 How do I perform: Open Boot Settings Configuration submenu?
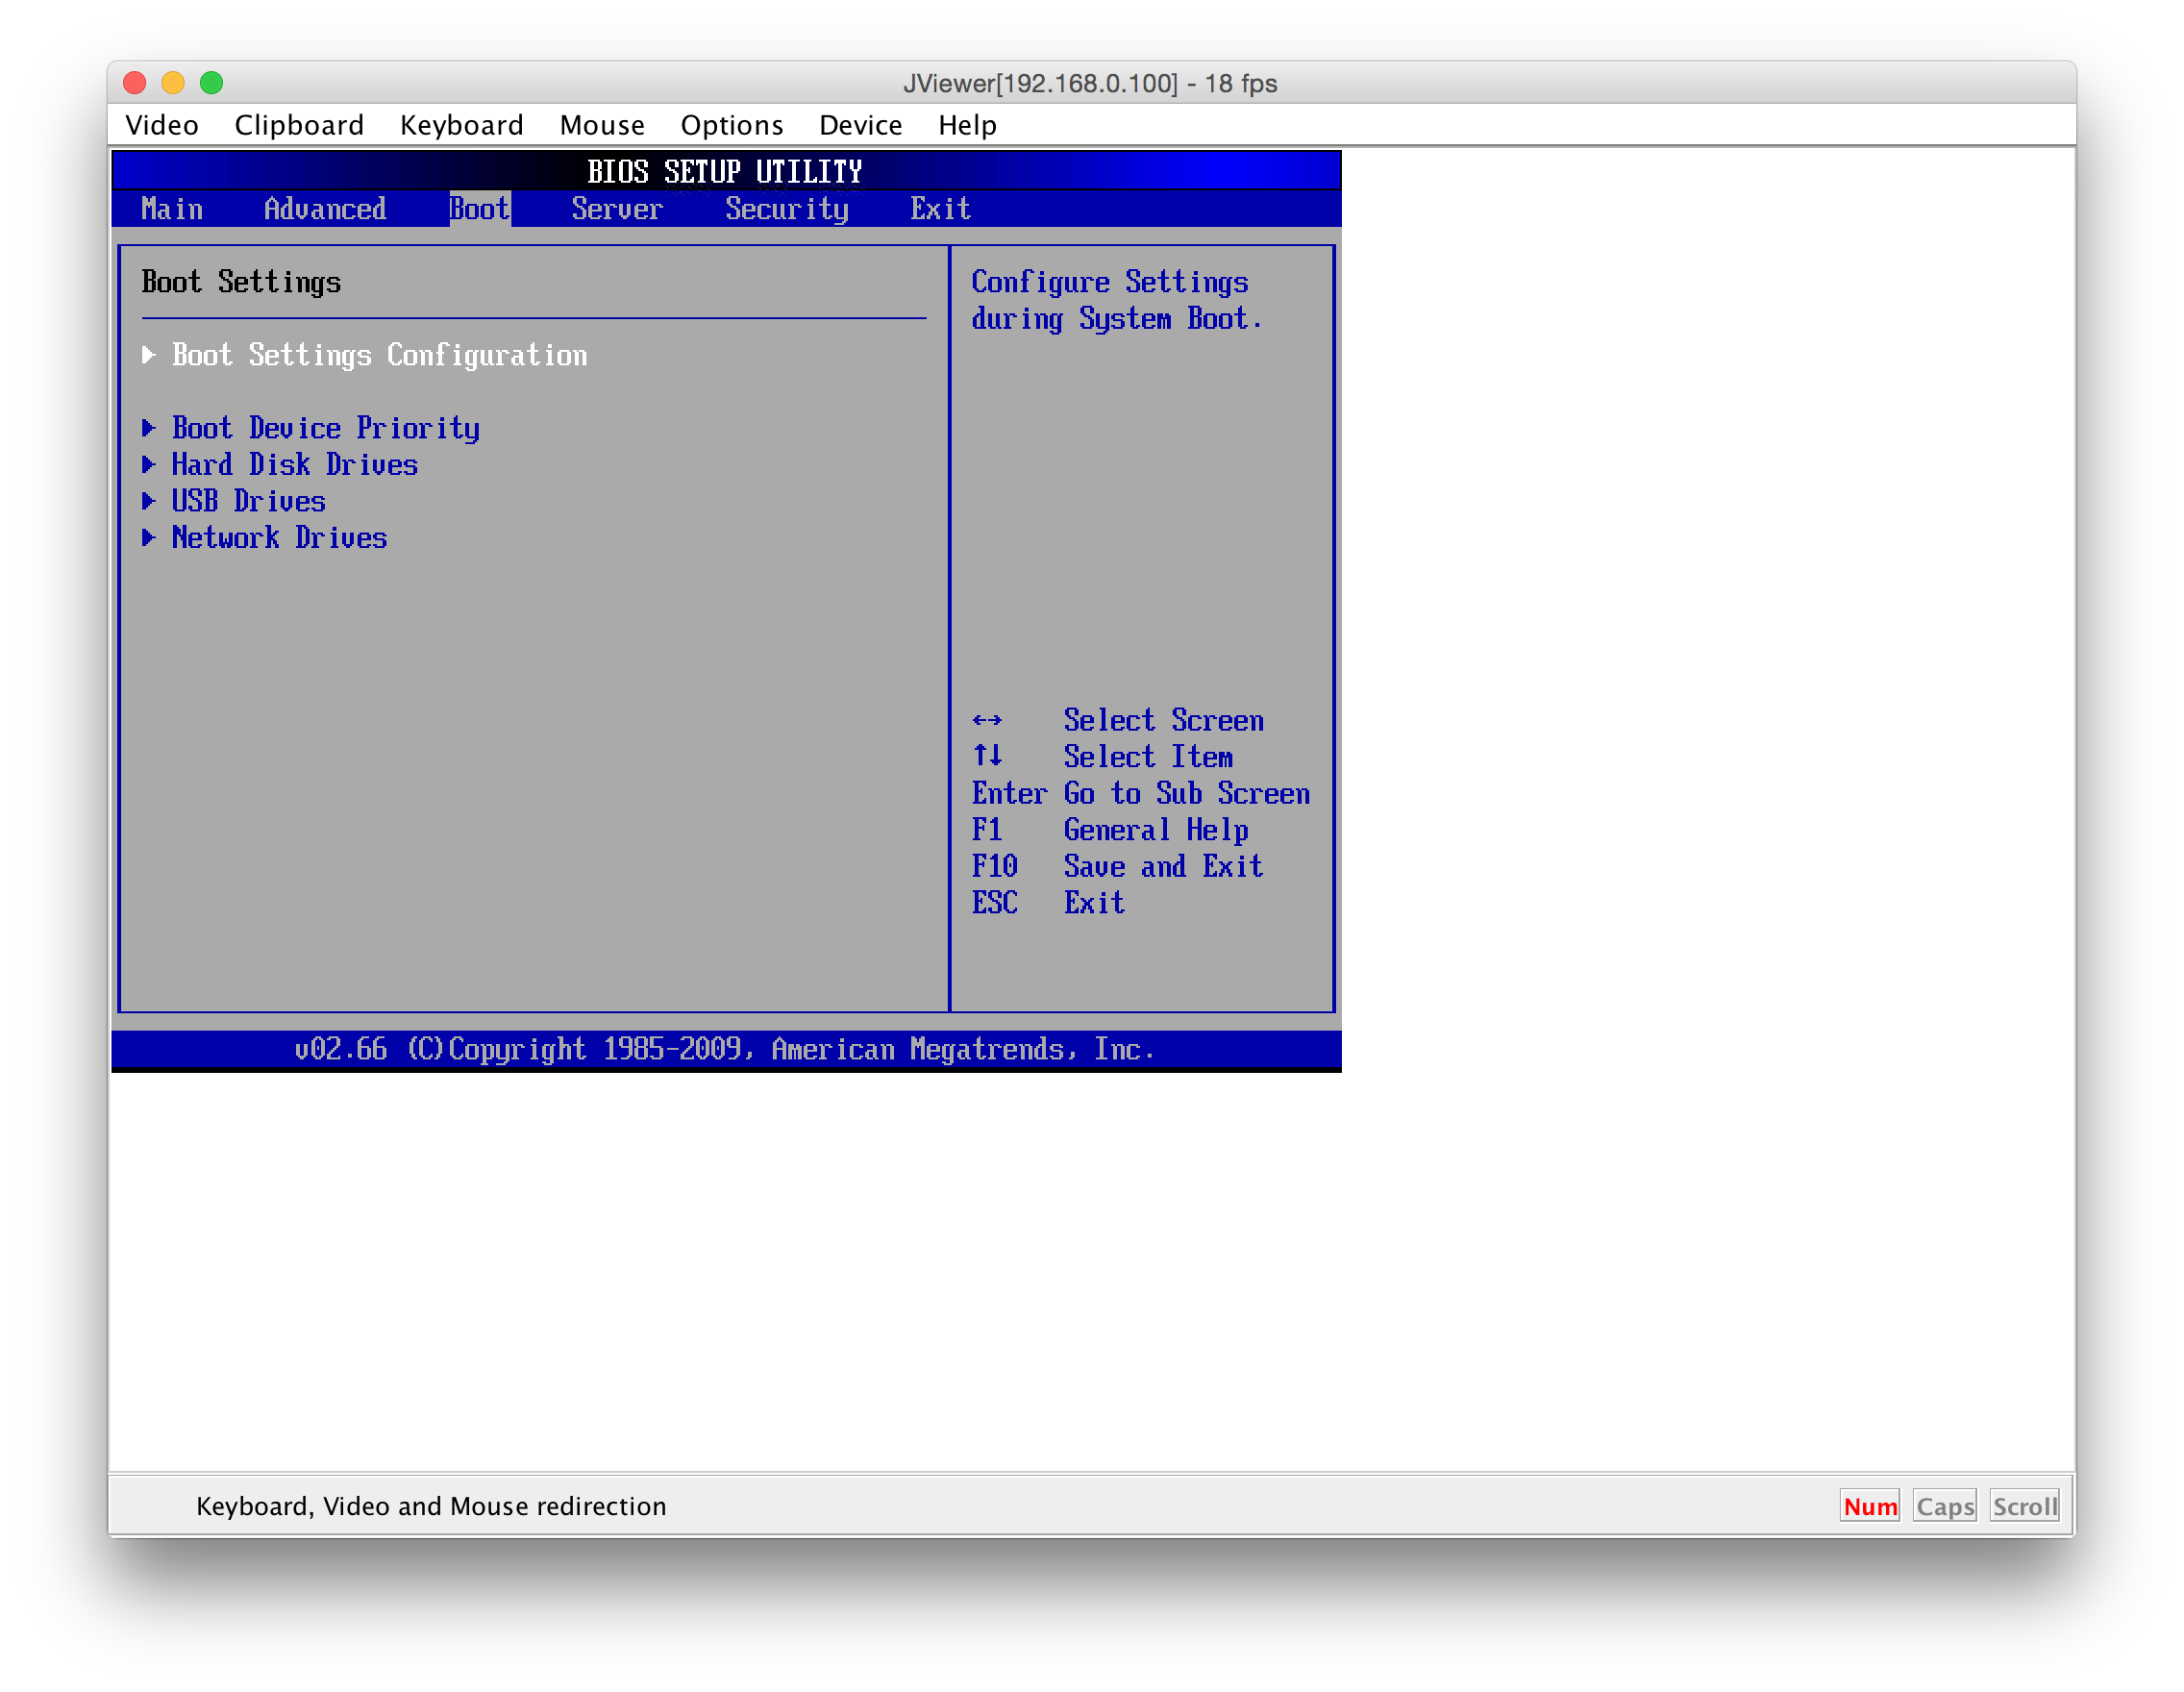pyautogui.click(x=379, y=355)
